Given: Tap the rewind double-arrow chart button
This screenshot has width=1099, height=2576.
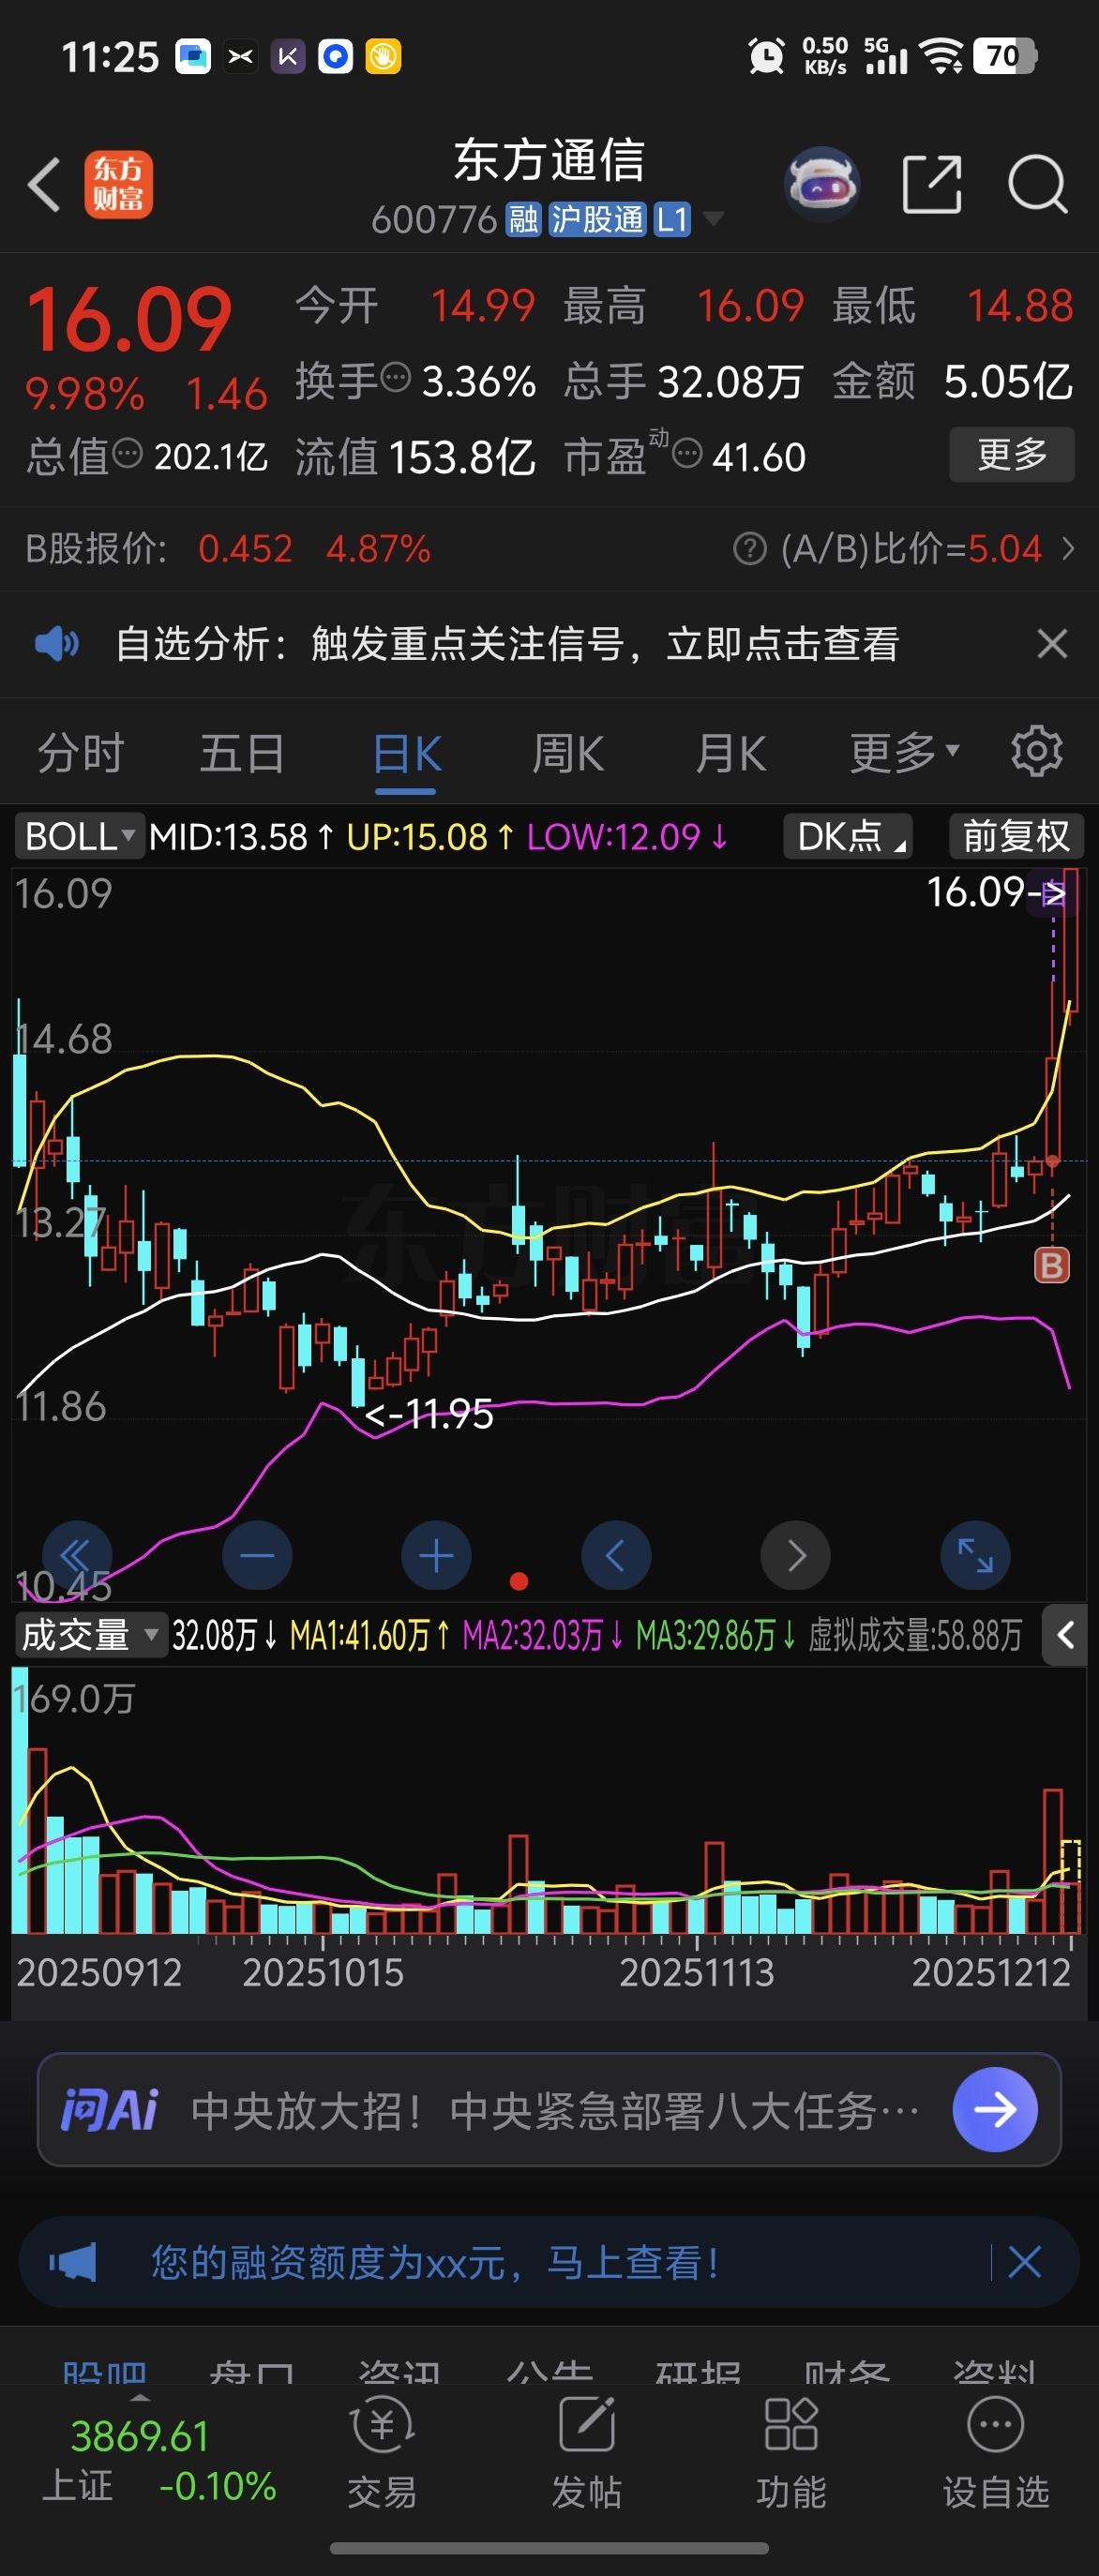Looking at the screenshot, I should (76, 1556).
